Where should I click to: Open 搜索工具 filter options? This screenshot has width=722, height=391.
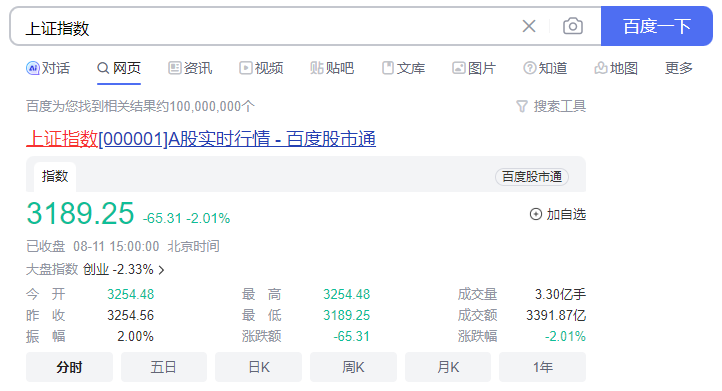551,106
